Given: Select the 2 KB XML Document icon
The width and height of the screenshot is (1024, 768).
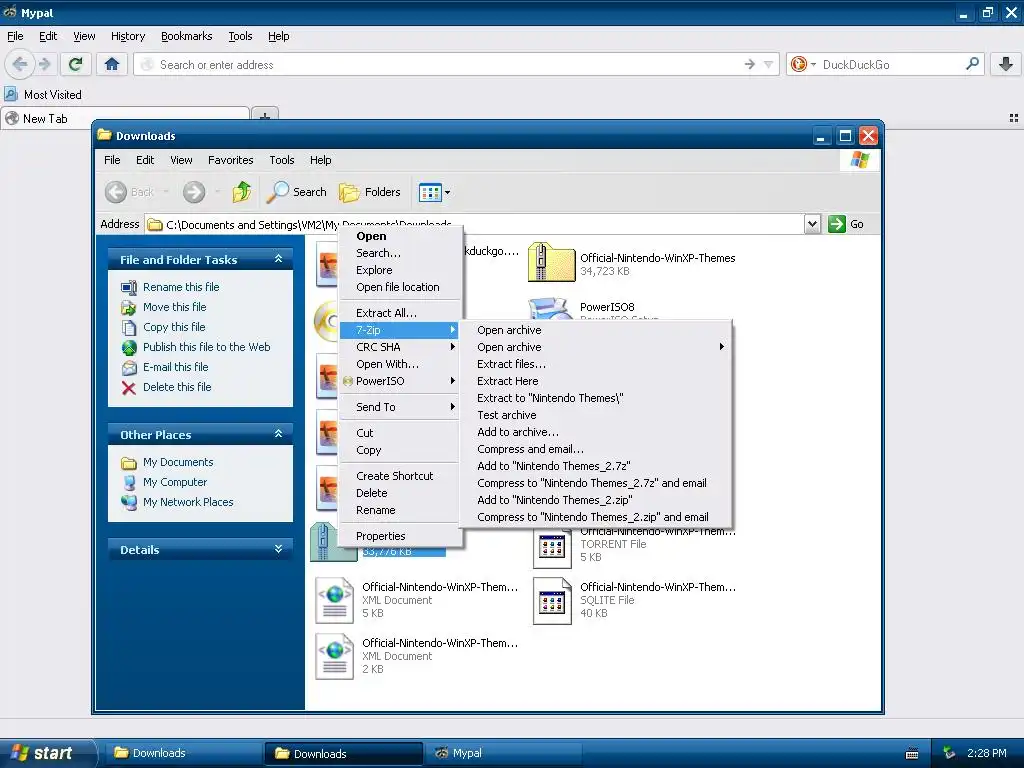Looking at the screenshot, I should (x=334, y=657).
